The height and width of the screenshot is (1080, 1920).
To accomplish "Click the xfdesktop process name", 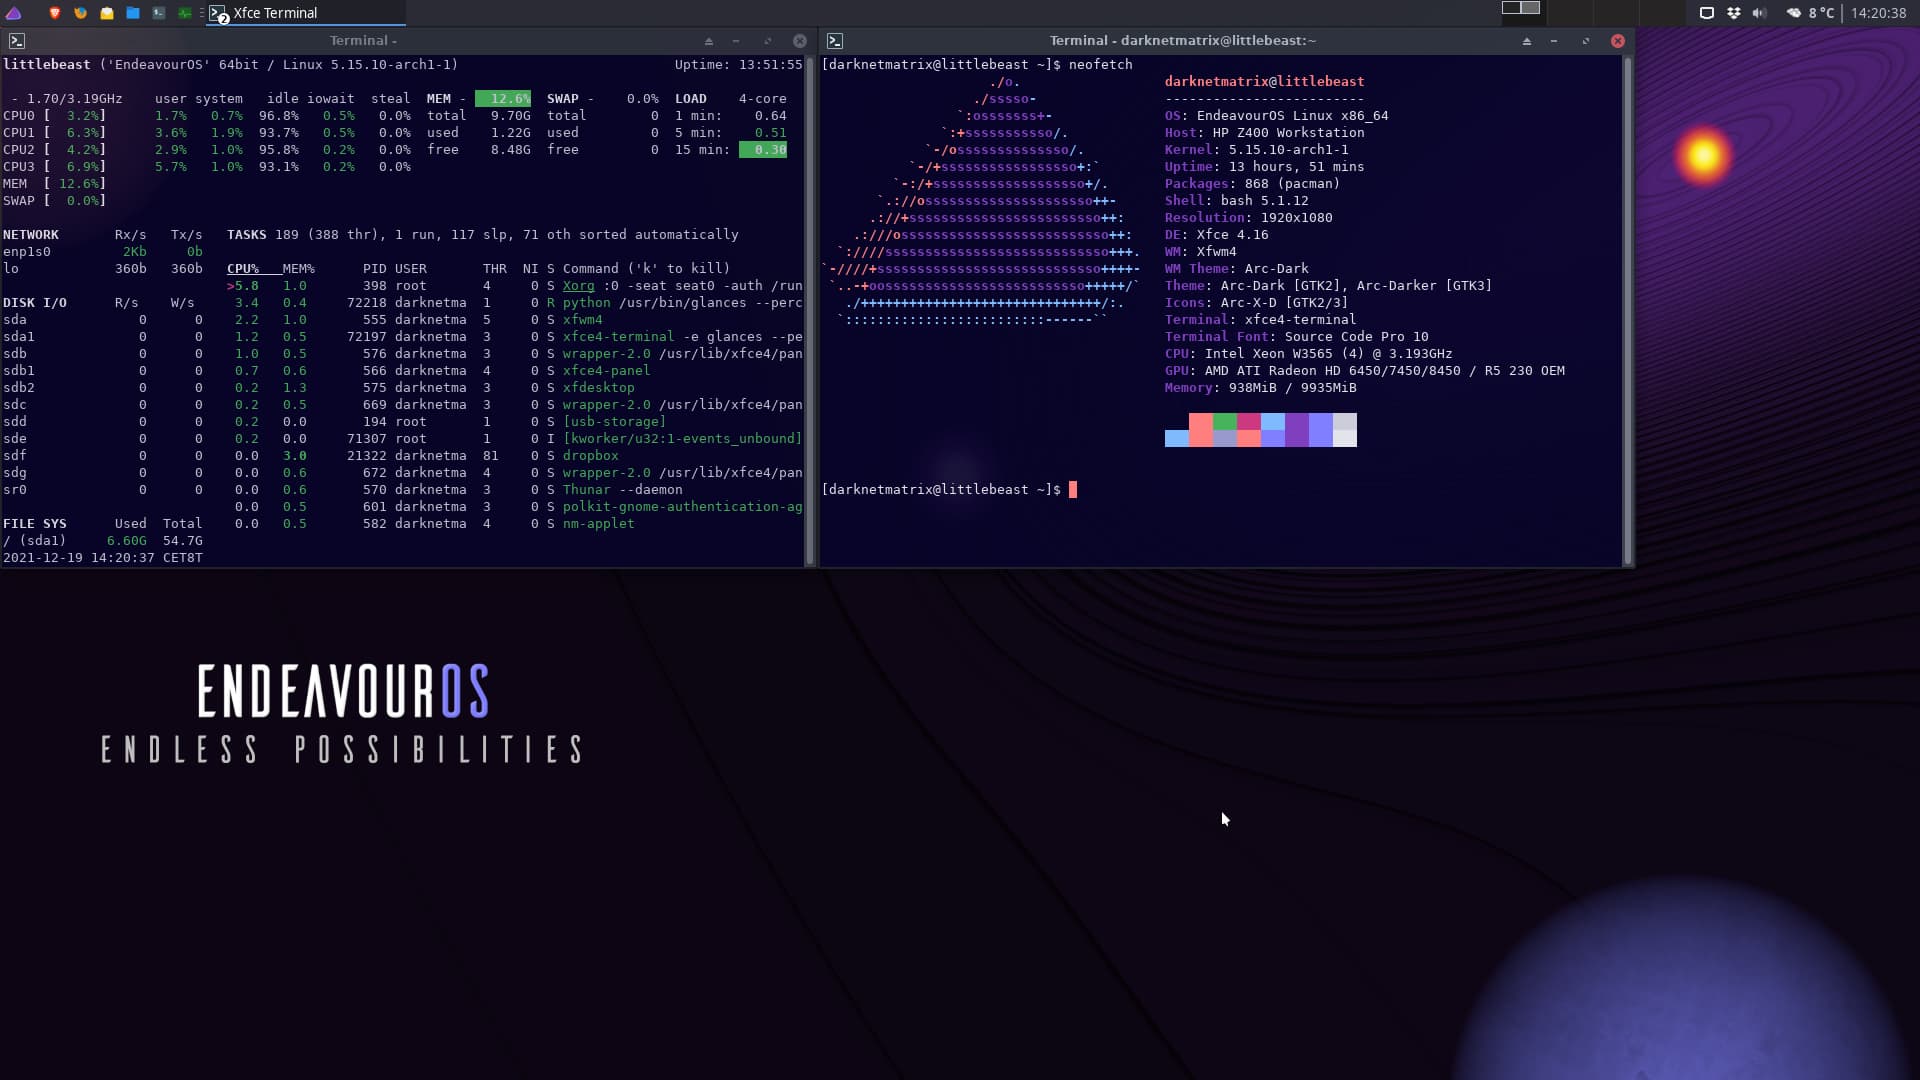I will [599, 387].
